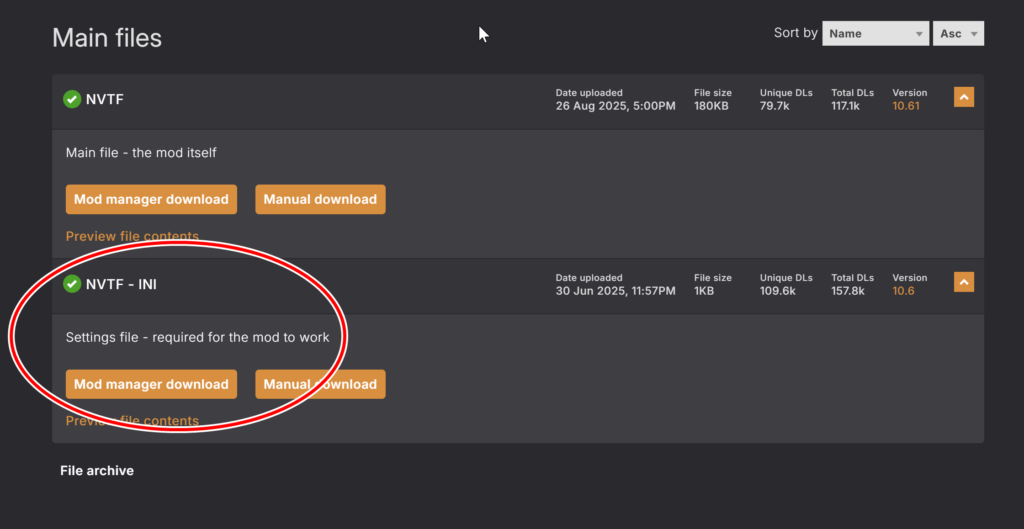Click the NVTF file title
Viewport: 1024px width, 529px height.
click(x=105, y=99)
